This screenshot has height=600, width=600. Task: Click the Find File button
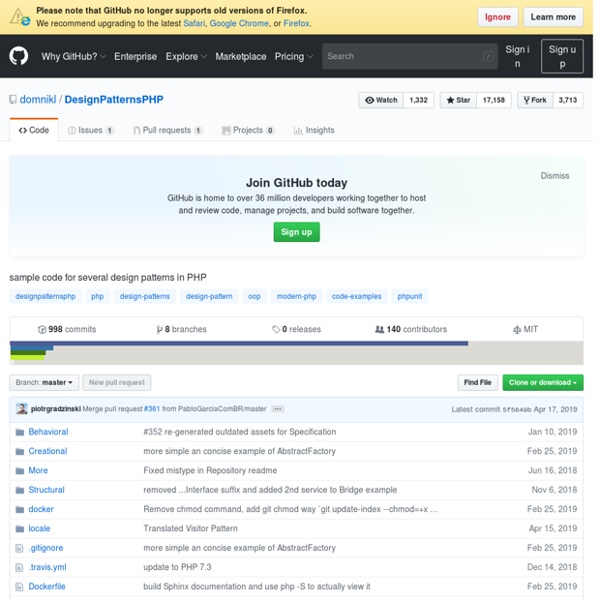point(478,382)
